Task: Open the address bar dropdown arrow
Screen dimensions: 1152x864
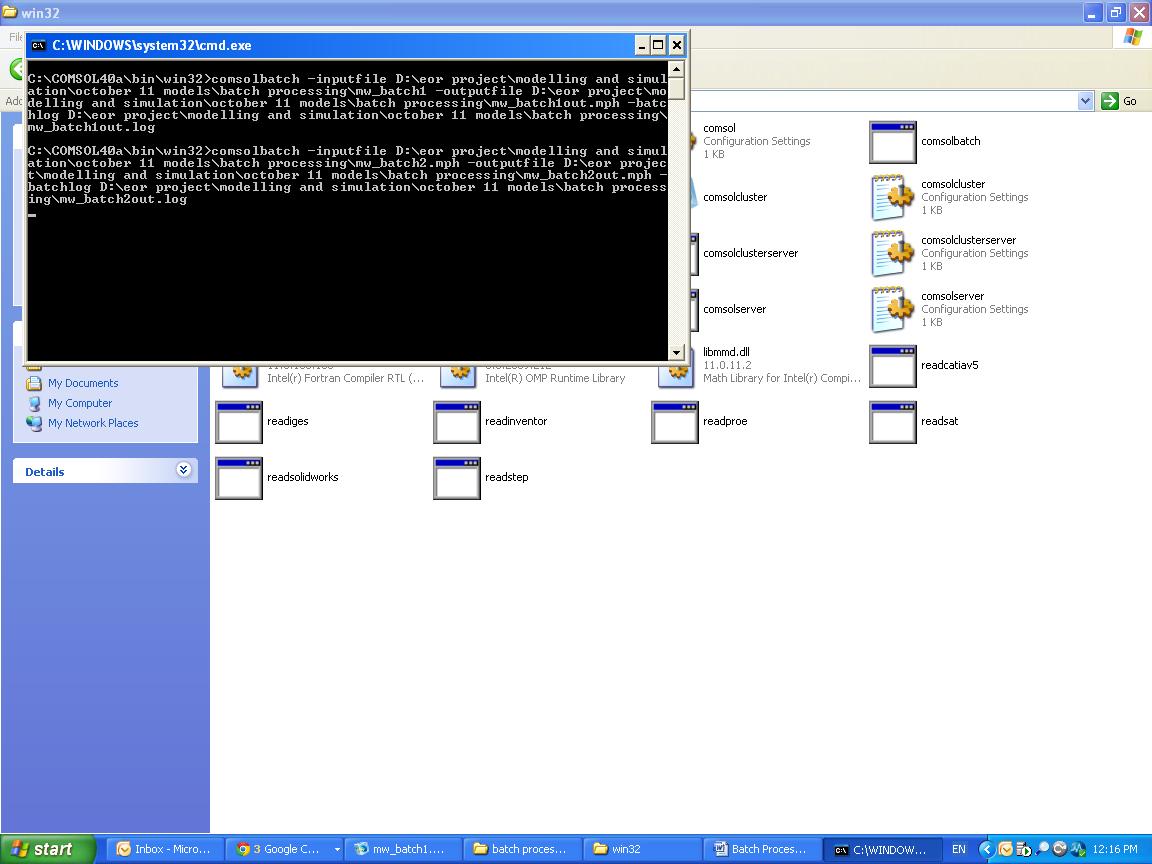Action: click(x=1085, y=101)
